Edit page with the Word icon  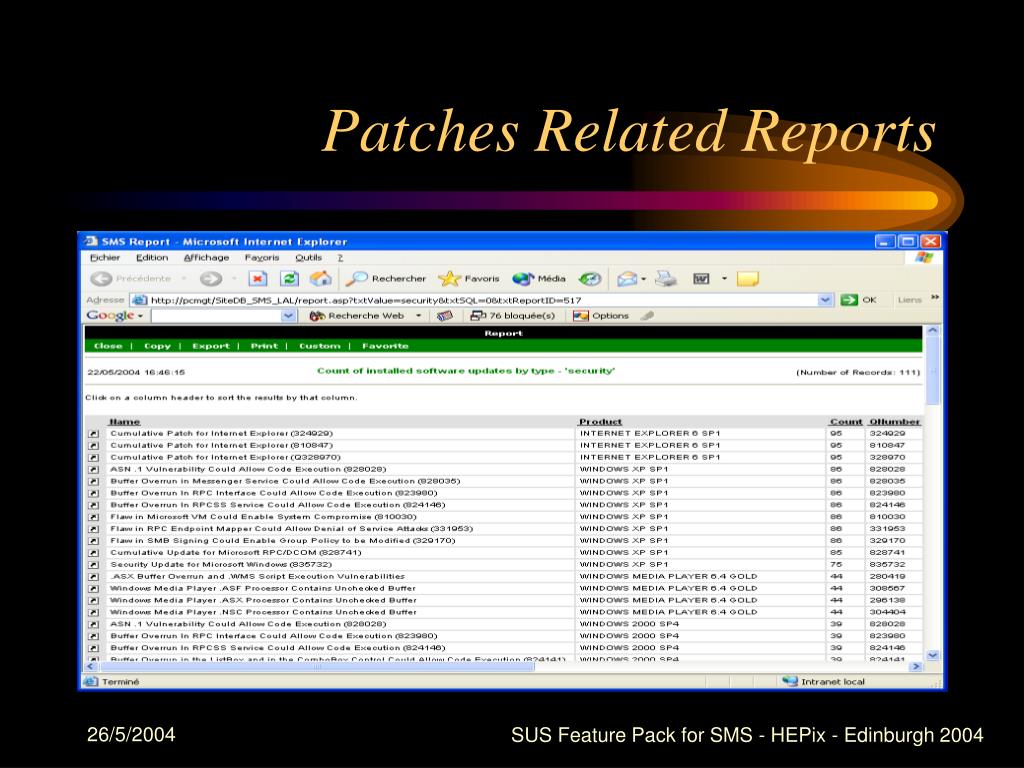tap(701, 279)
